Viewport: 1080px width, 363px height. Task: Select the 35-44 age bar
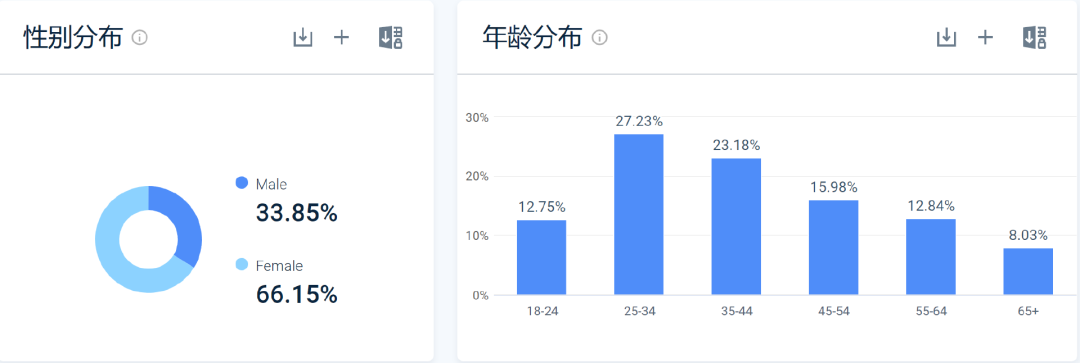(736, 227)
